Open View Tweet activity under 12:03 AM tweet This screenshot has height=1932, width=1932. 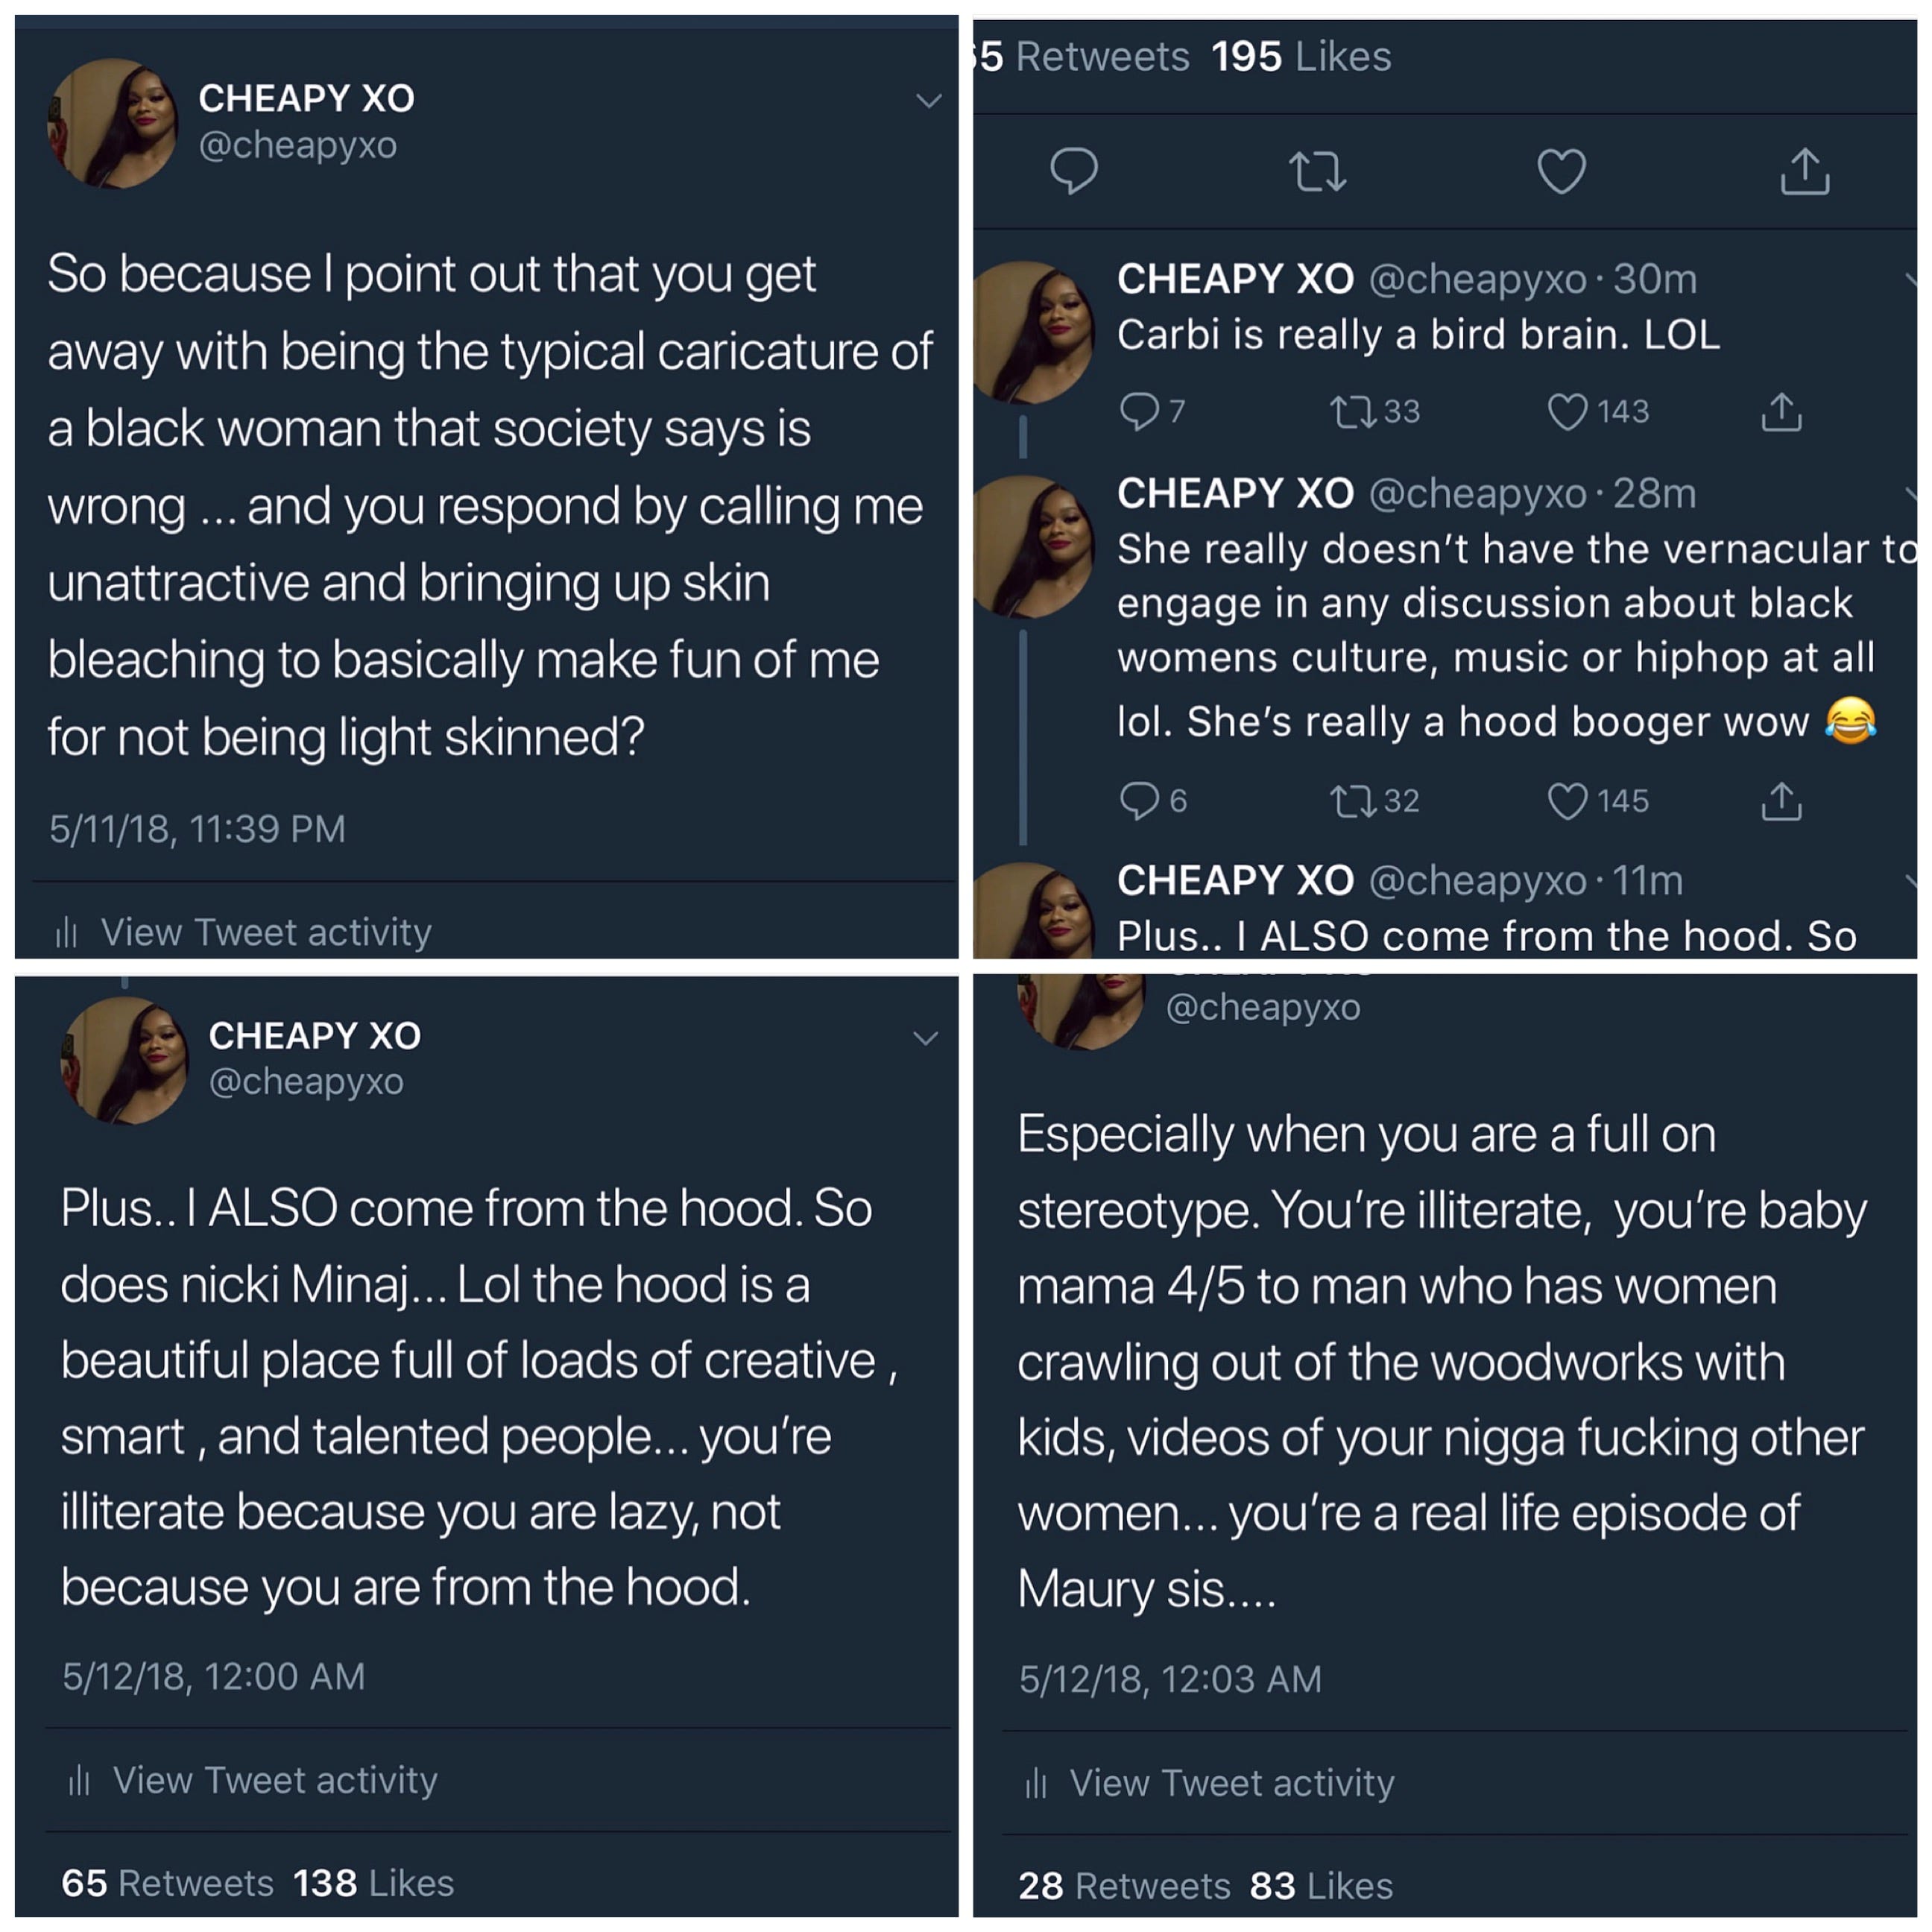coord(1231,1782)
